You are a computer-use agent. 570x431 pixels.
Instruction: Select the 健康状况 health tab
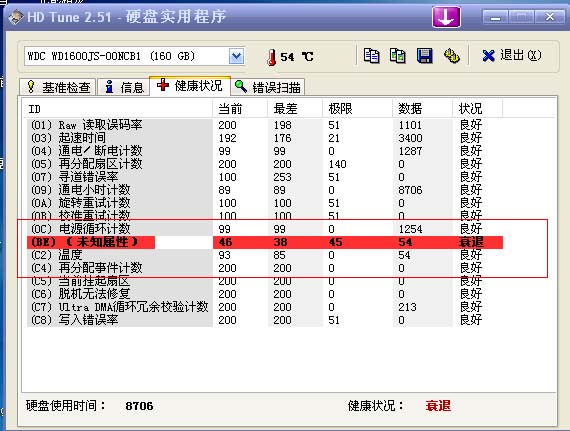point(190,86)
